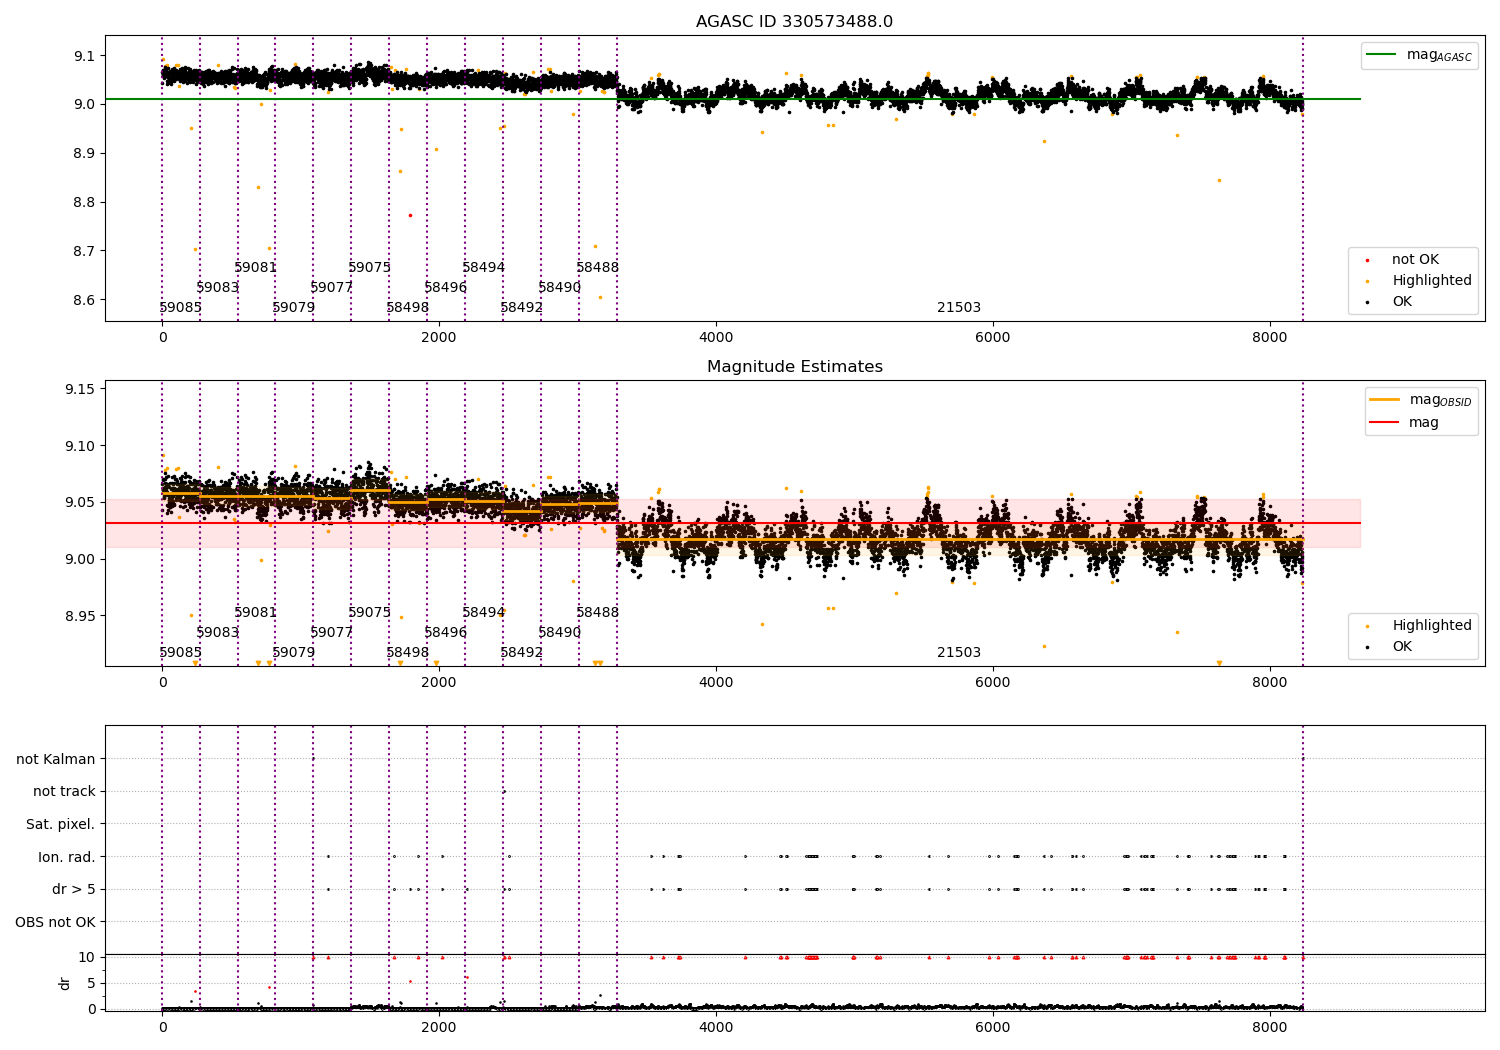Select the mag AGASC legend label

[x=1439, y=55]
